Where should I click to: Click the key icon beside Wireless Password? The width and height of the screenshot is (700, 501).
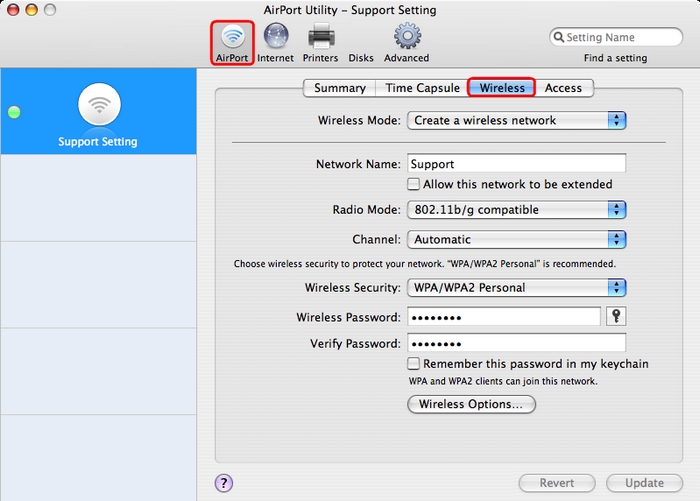616,317
